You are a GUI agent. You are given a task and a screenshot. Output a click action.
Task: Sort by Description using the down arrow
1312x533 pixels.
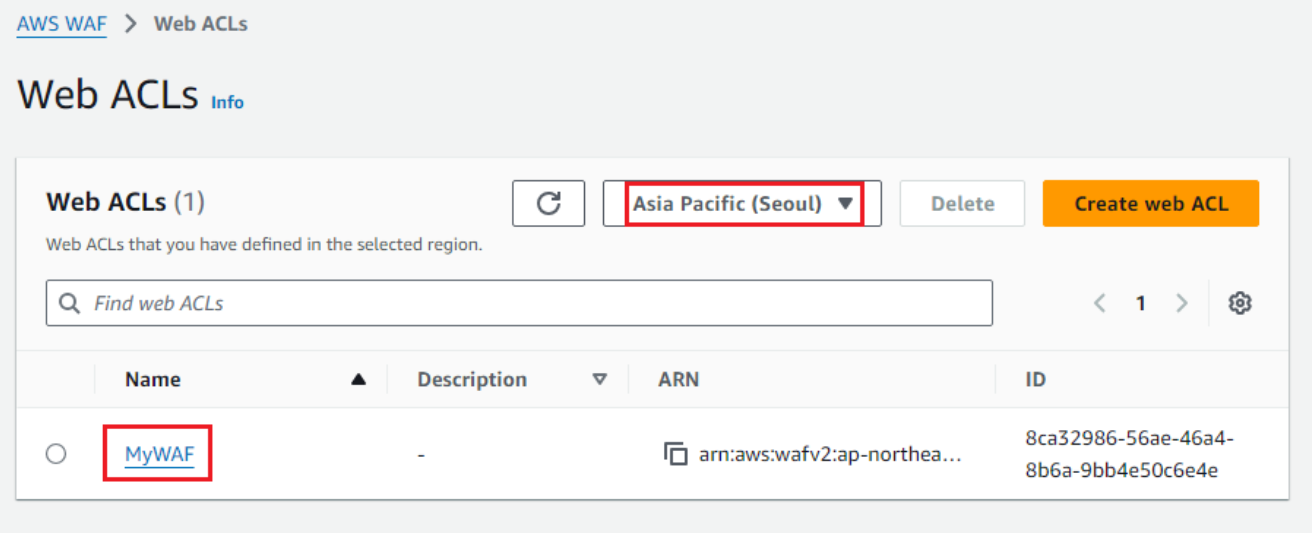(600, 380)
